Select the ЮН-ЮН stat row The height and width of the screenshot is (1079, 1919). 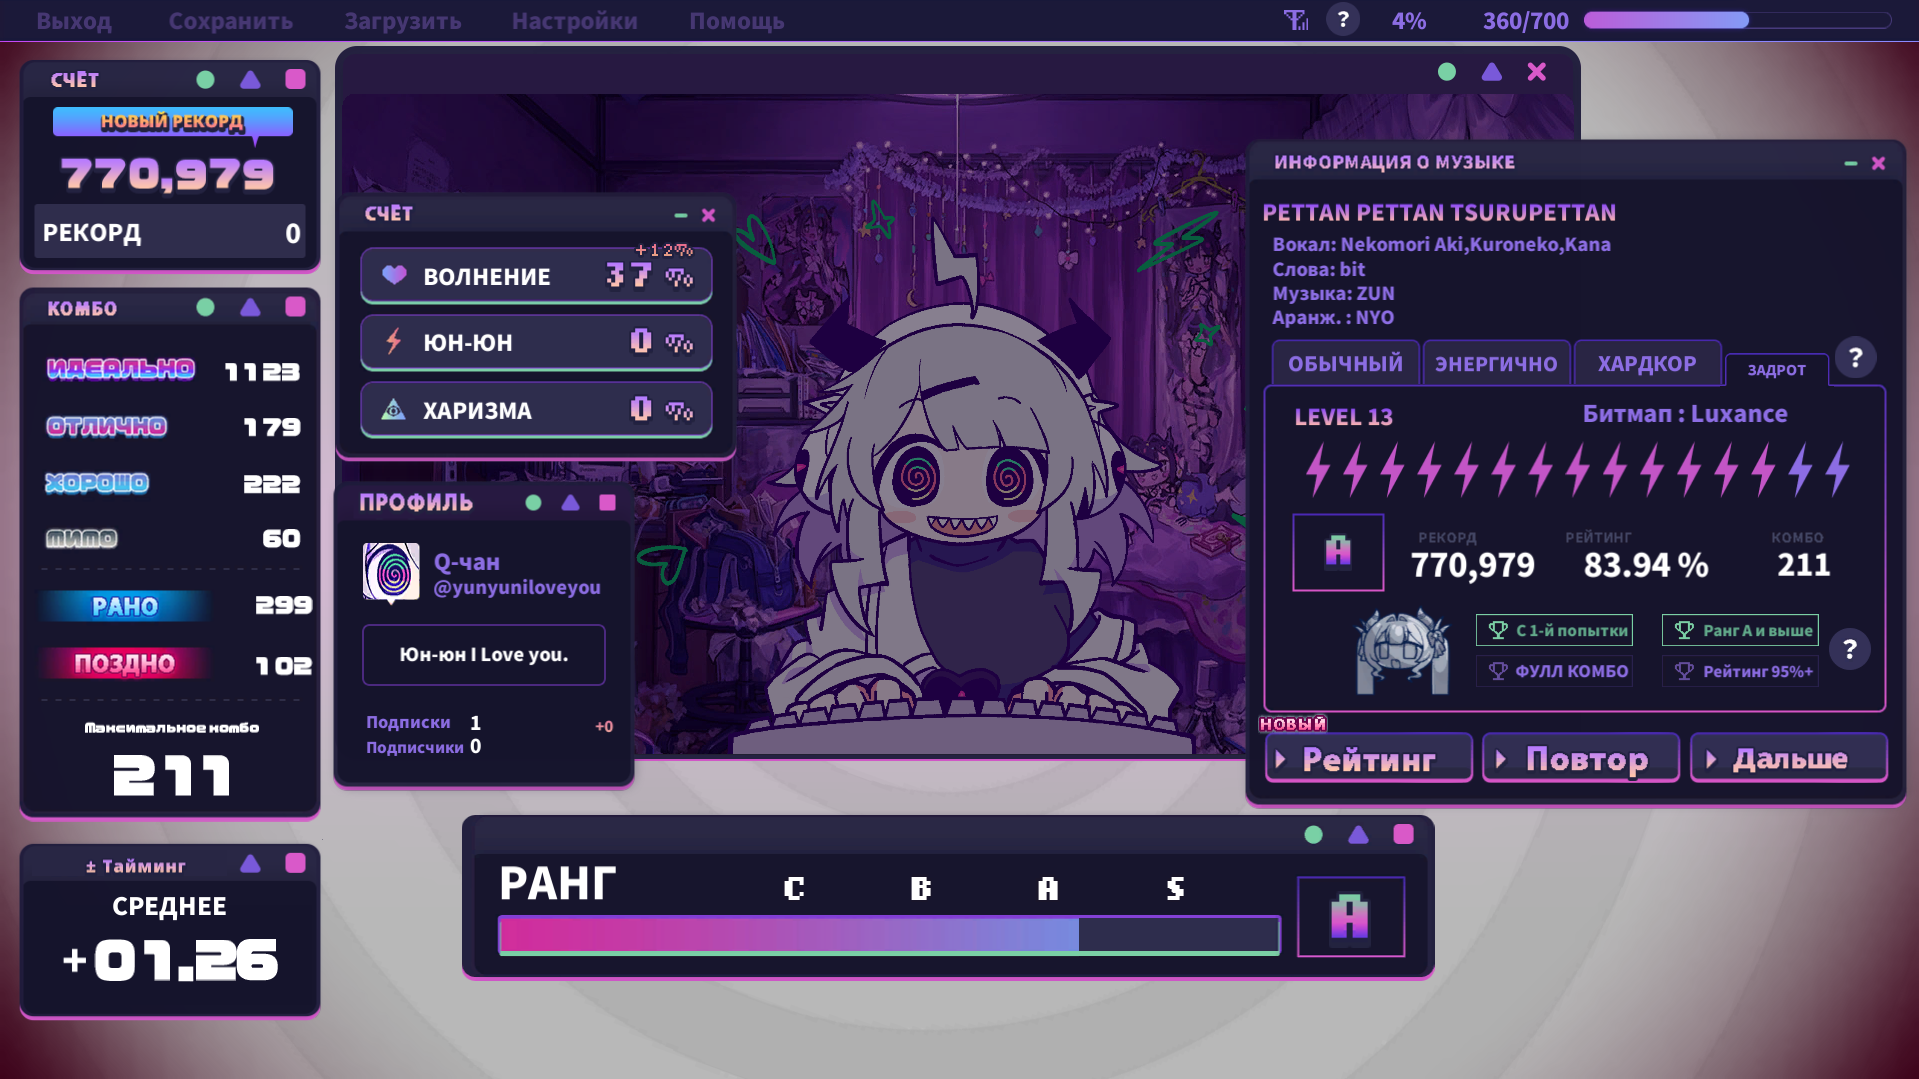[536, 342]
